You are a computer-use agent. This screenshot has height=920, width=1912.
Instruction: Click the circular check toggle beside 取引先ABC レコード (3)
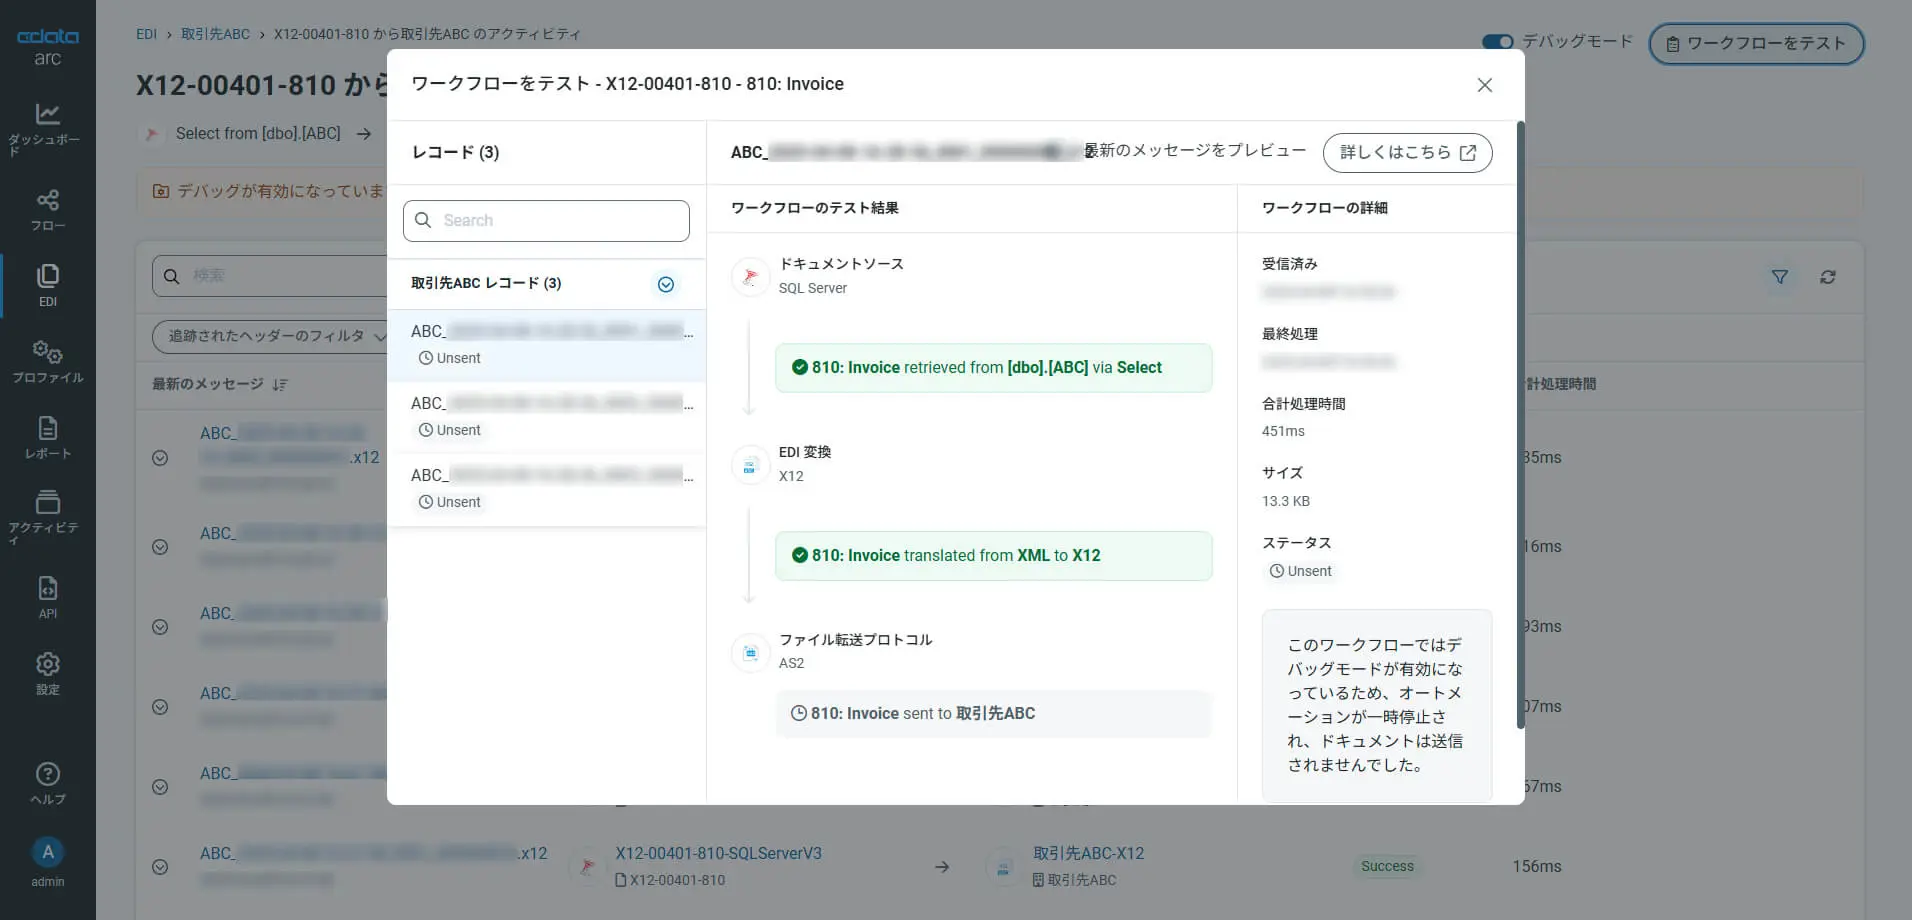[666, 285]
